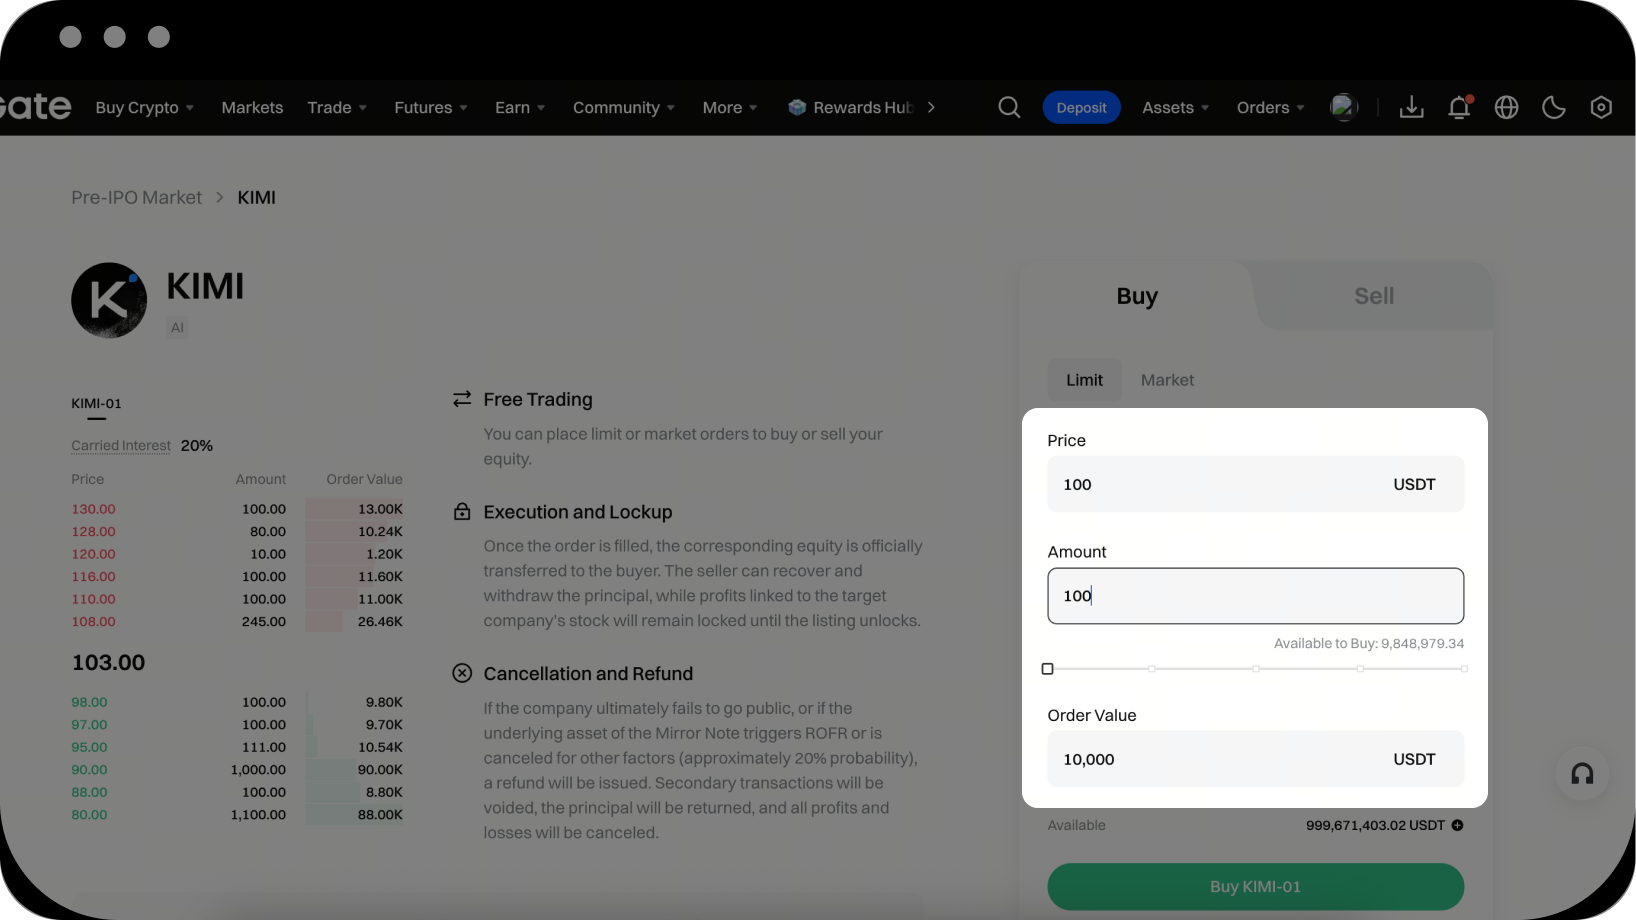Click the amount slider handle
This screenshot has width=1636, height=920.
[1047, 669]
